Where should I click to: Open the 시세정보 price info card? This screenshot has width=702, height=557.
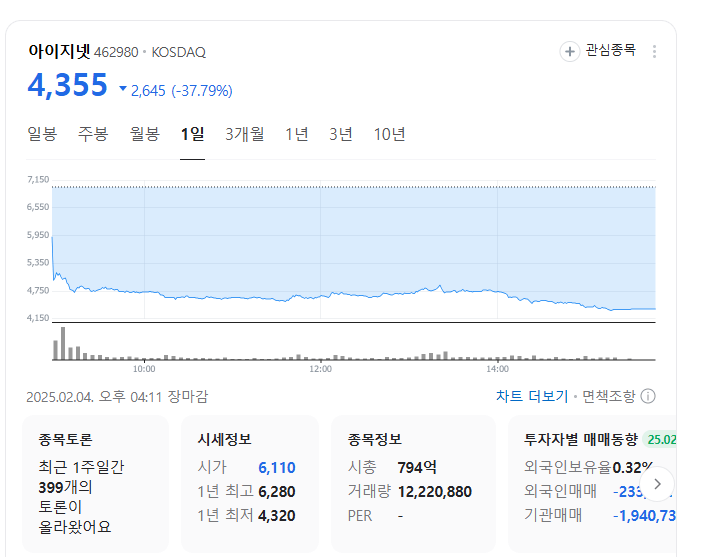point(248,484)
